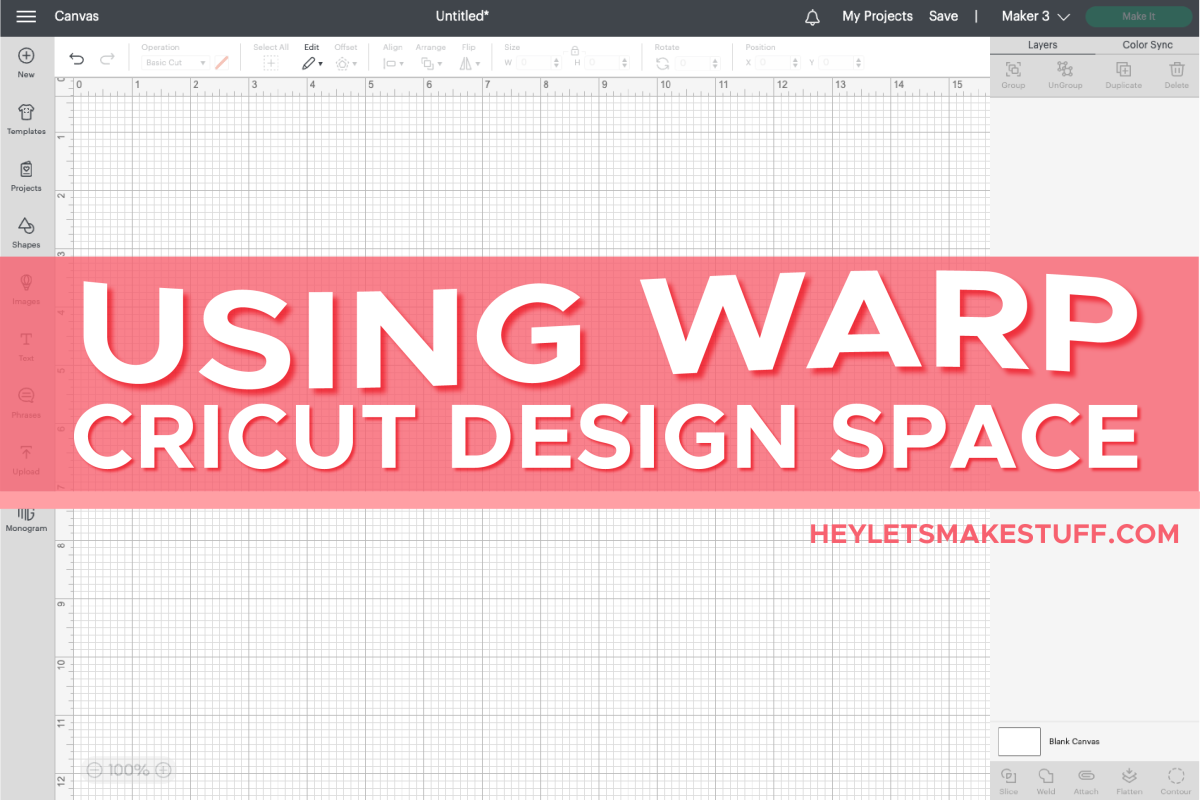Open the Projects panel
The image size is (1200, 800).
tap(26, 176)
